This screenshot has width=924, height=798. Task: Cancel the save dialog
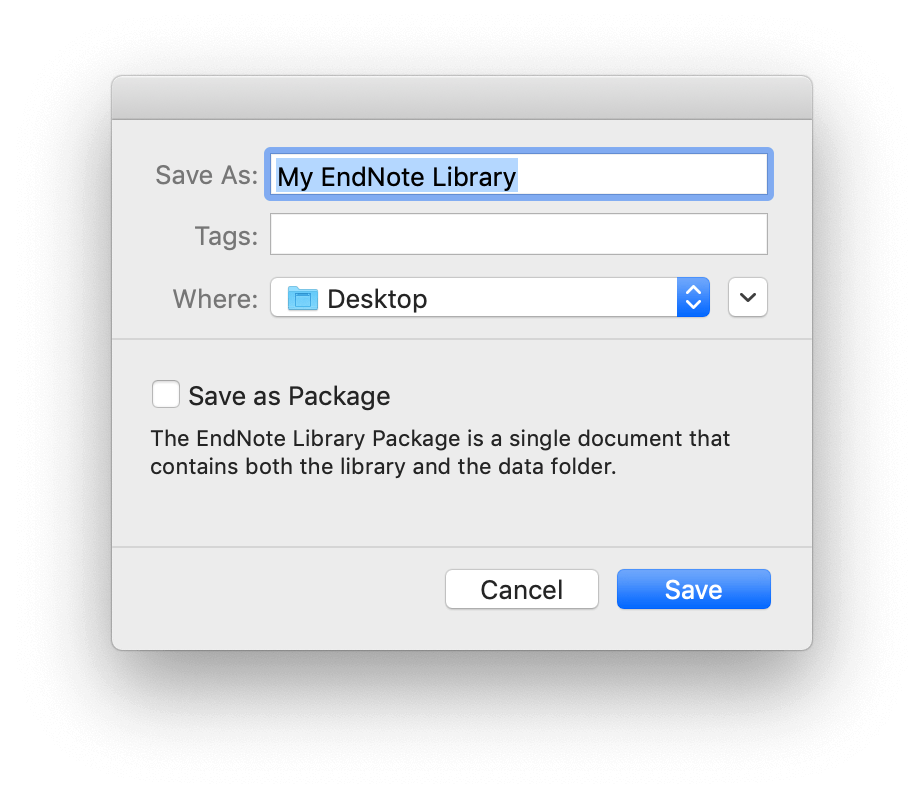[x=522, y=589]
